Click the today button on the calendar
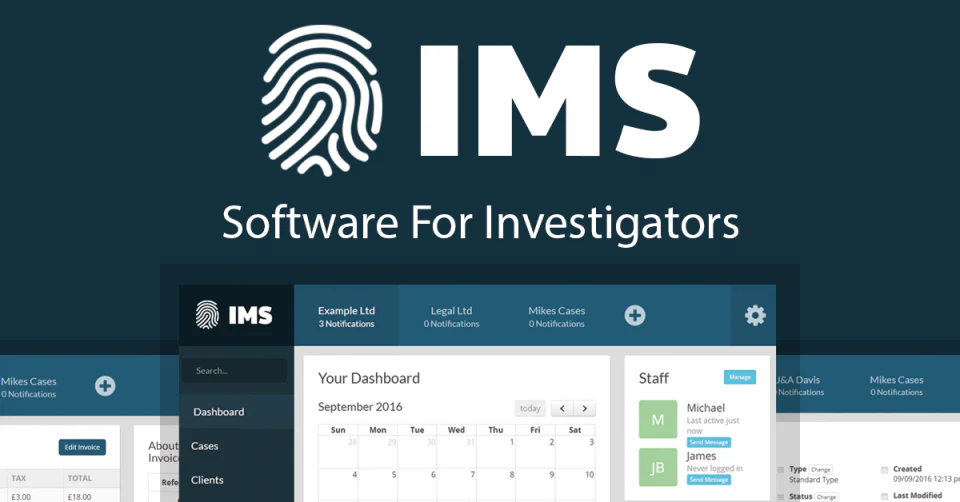This screenshot has height=502, width=960. click(530, 408)
